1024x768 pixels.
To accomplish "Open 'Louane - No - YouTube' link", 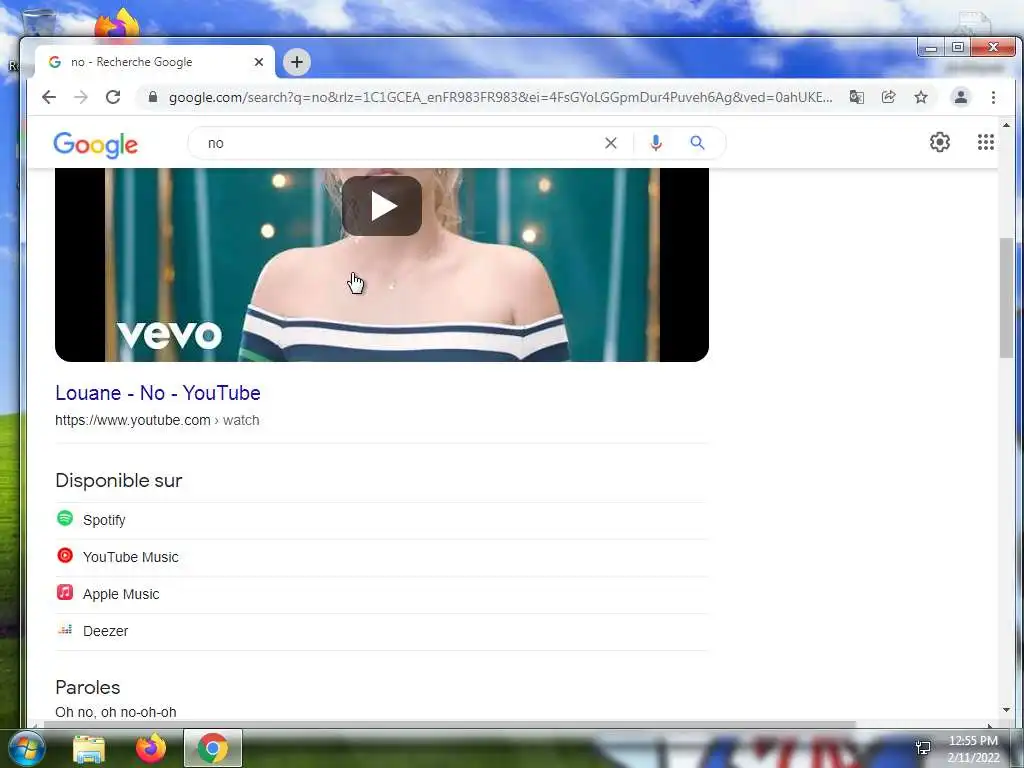I will point(158,393).
